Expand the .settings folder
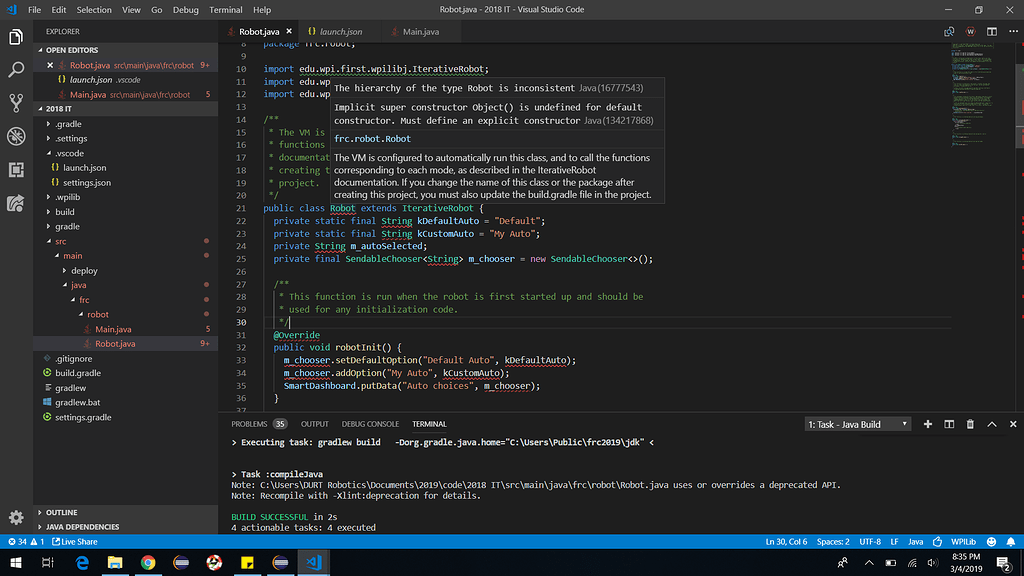The height and width of the screenshot is (576, 1024). pyautogui.click(x=71, y=138)
